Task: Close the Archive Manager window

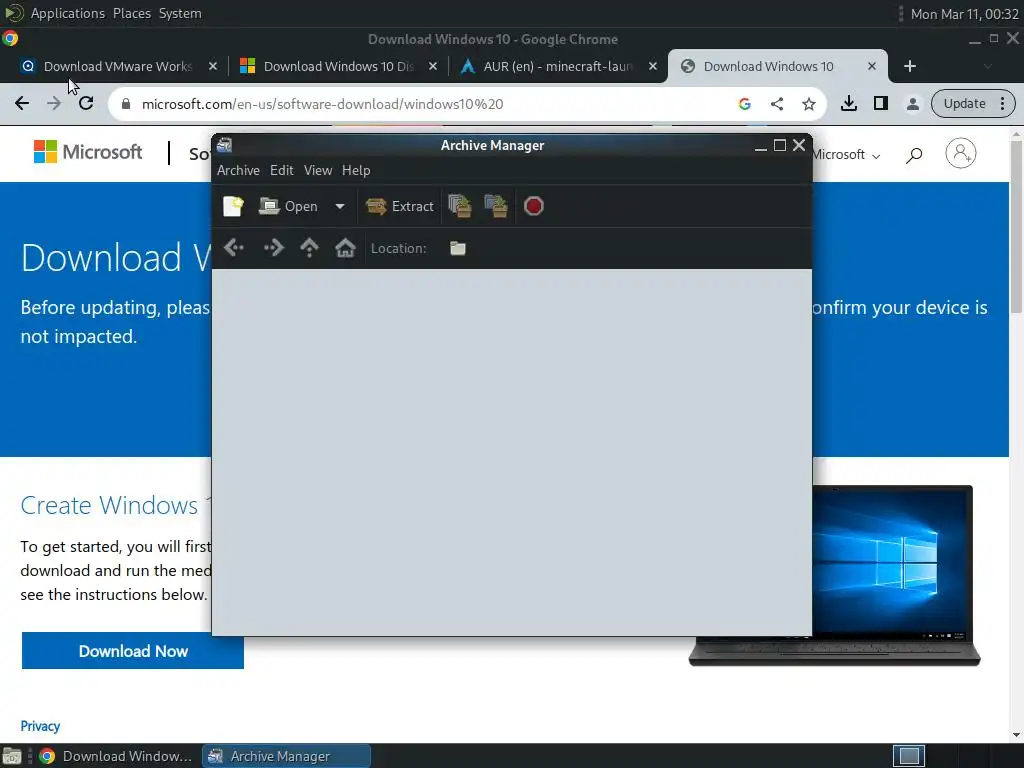Action: (x=799, y=145)
